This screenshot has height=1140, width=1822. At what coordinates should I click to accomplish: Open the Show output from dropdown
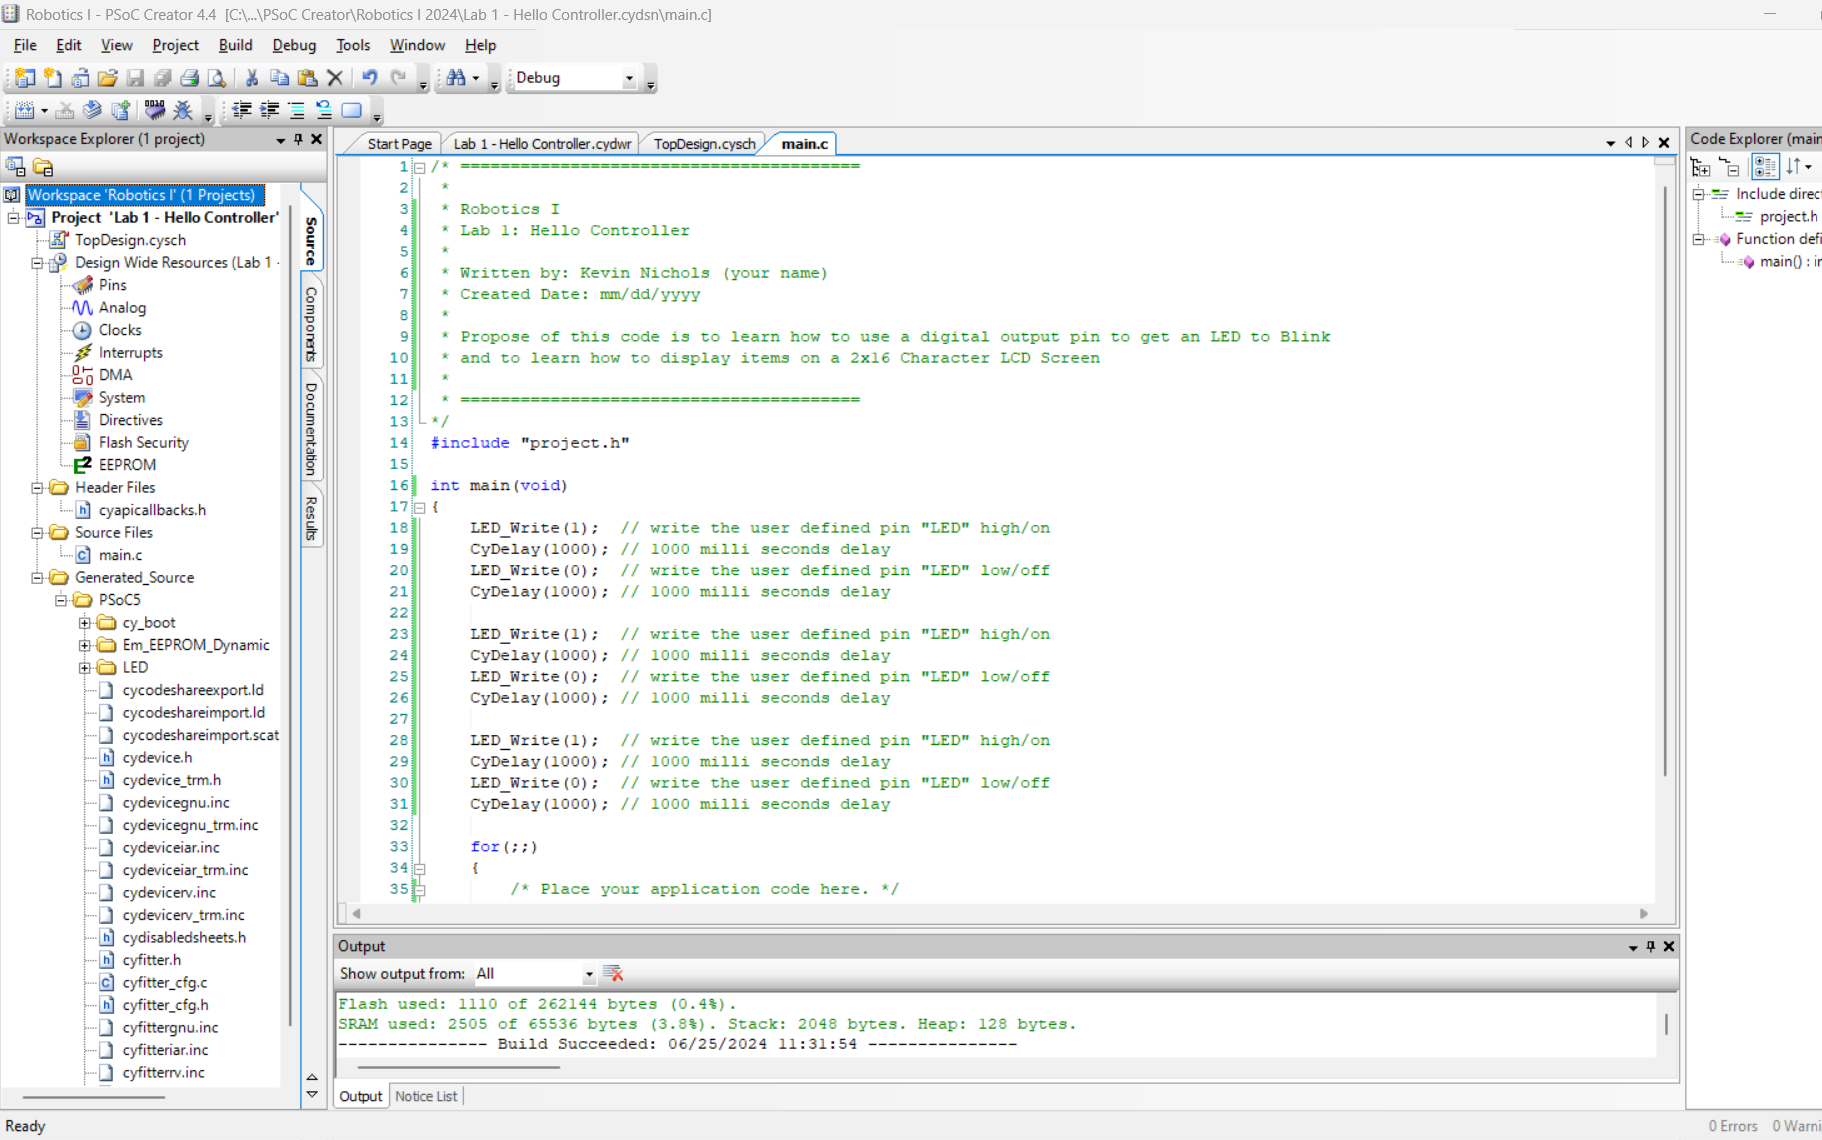(589, 974)
